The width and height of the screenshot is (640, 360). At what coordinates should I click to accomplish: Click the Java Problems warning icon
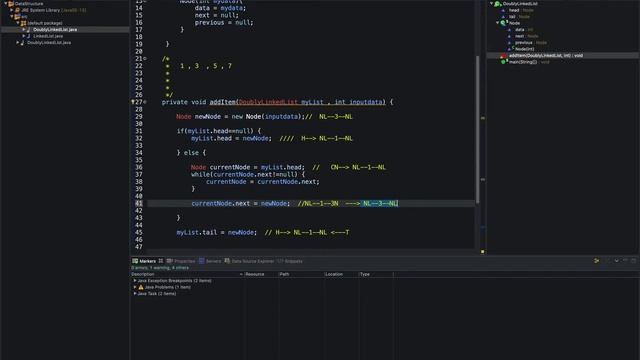141,287
